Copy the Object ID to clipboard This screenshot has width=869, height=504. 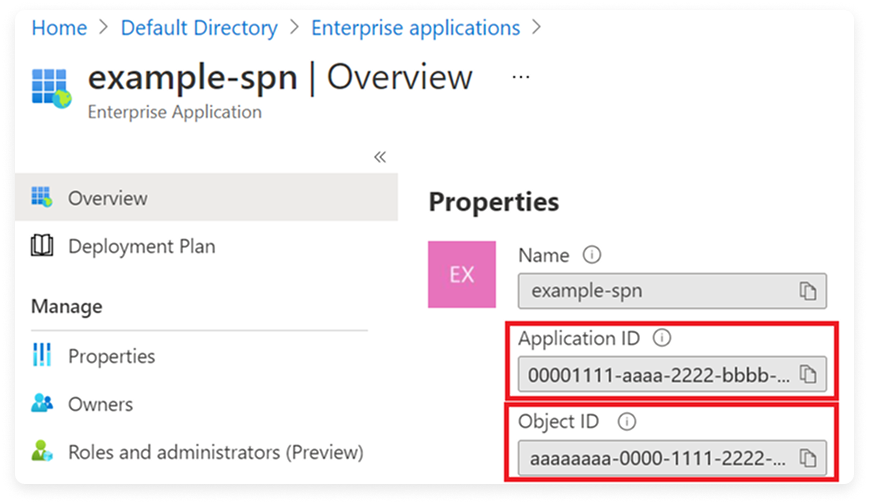[808, 458]
